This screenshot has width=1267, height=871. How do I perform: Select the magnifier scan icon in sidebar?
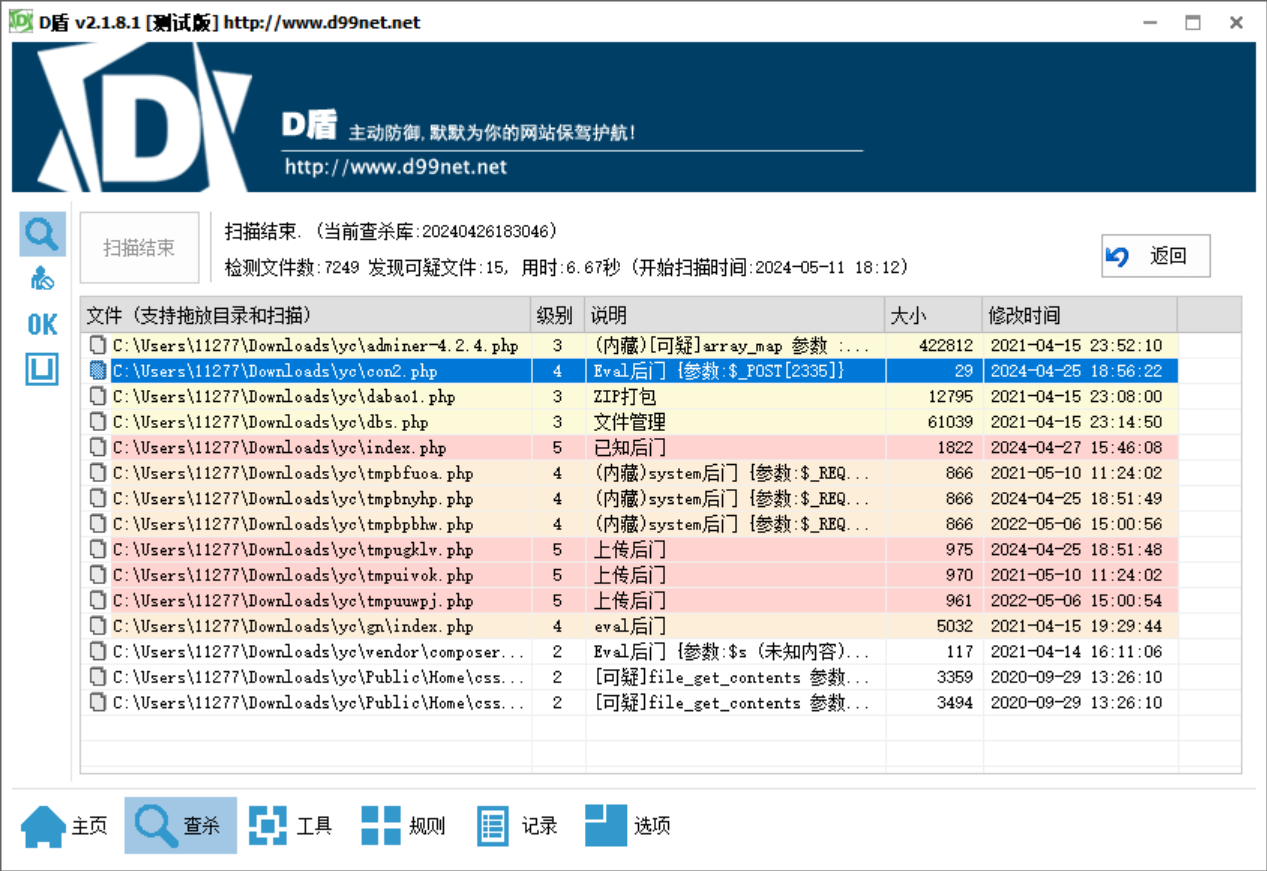pos(42,234)
